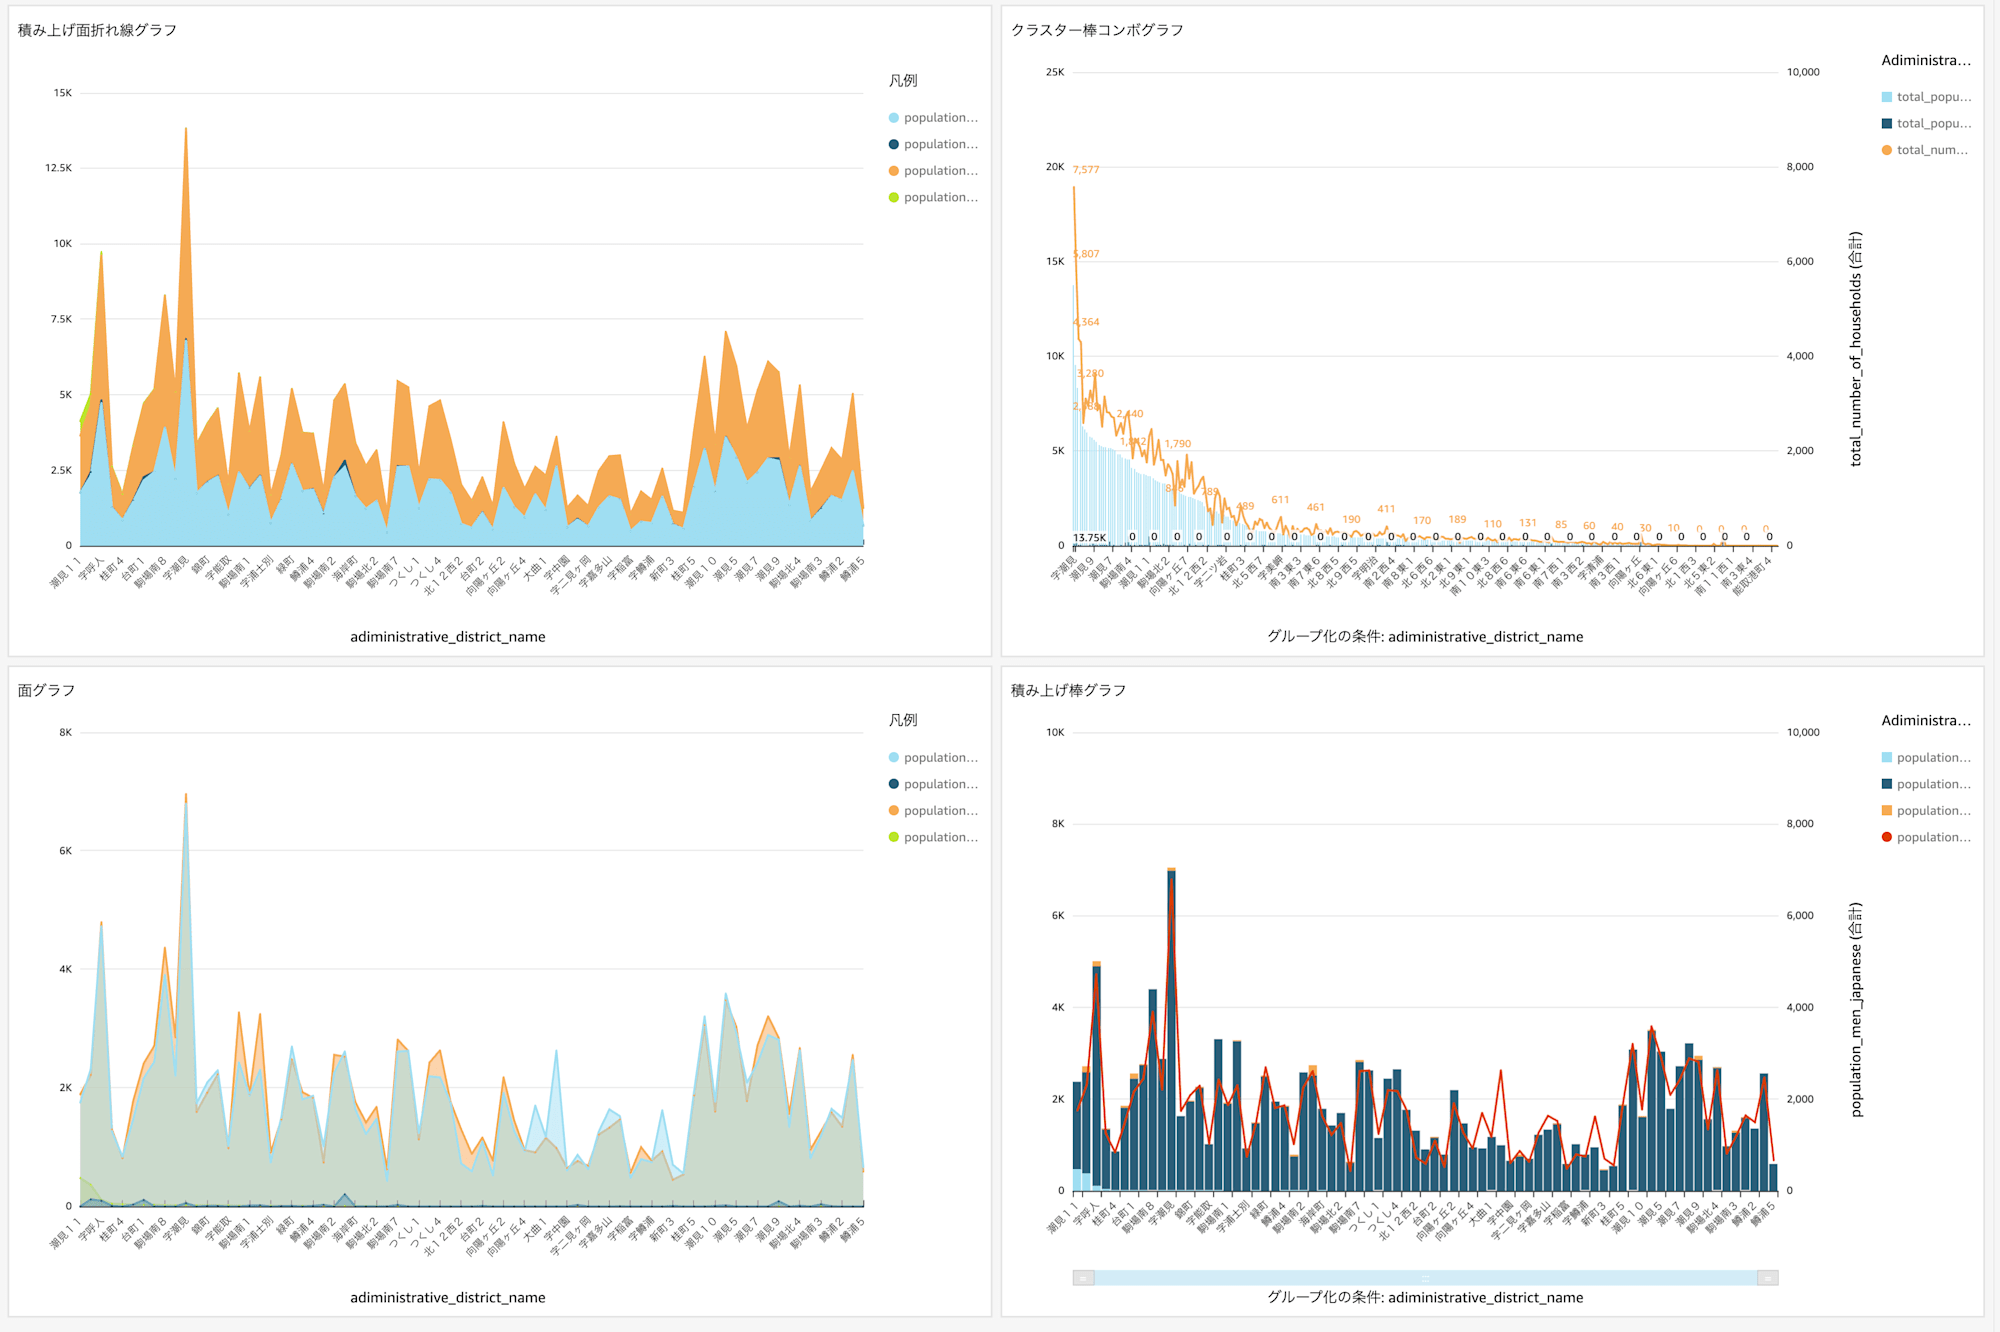The height and width of the screenshot is (1332, 2000).
Task: Click right handle of stacked bar chart scrollbar
Action: pos(1767,1278)
